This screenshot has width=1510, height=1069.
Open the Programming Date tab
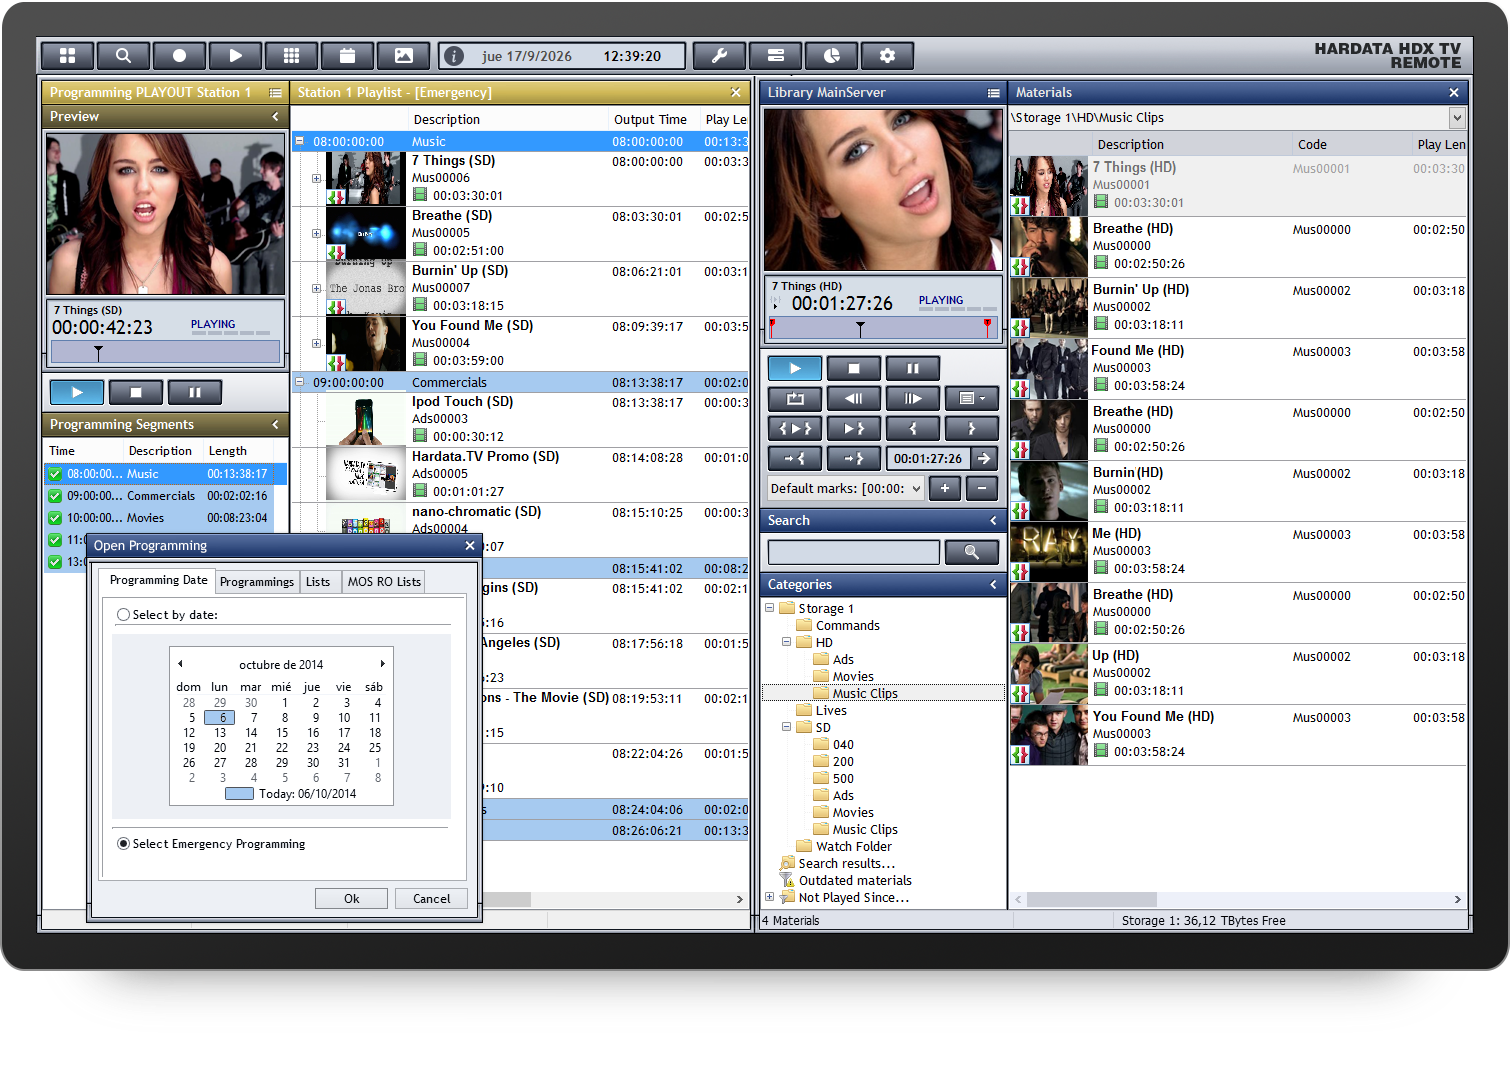tap(159, 580)
